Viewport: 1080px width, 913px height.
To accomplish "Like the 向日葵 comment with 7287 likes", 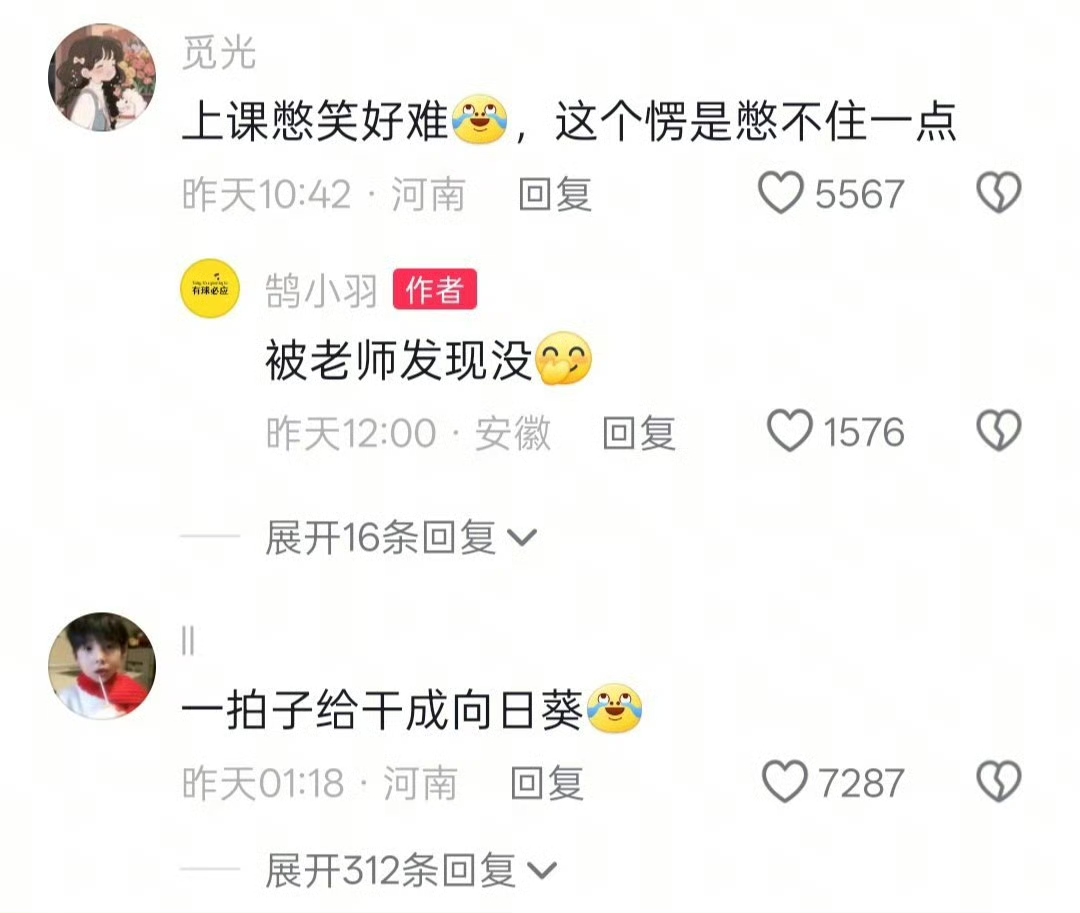I will [x=785, y=781].
